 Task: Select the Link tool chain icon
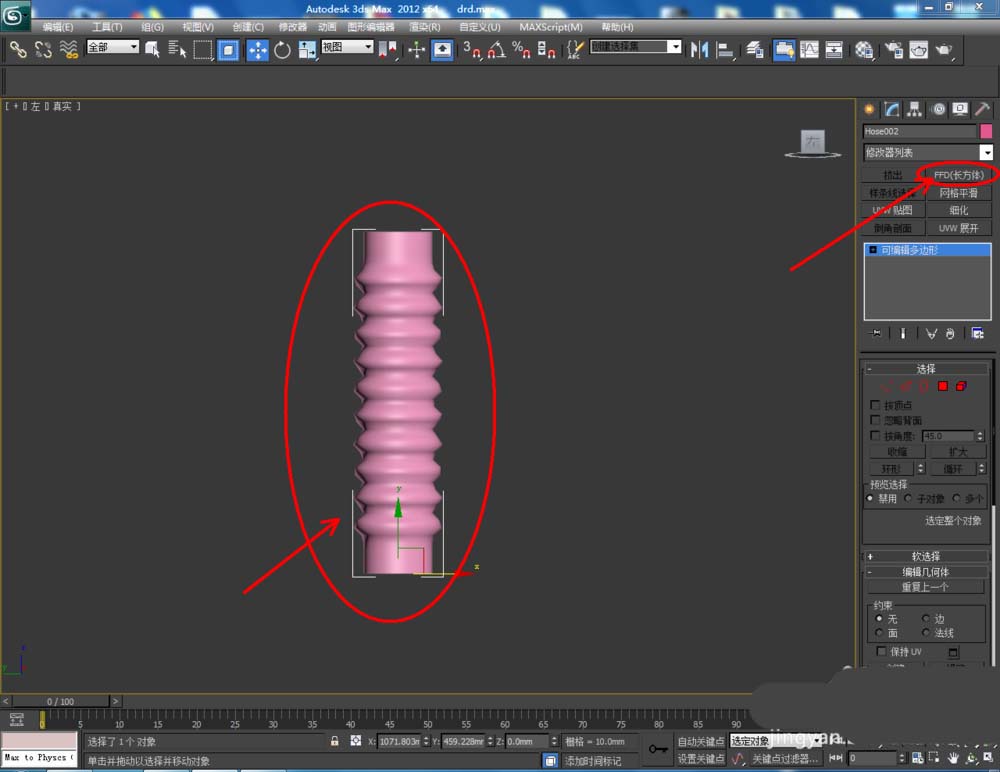coord(18,49)
